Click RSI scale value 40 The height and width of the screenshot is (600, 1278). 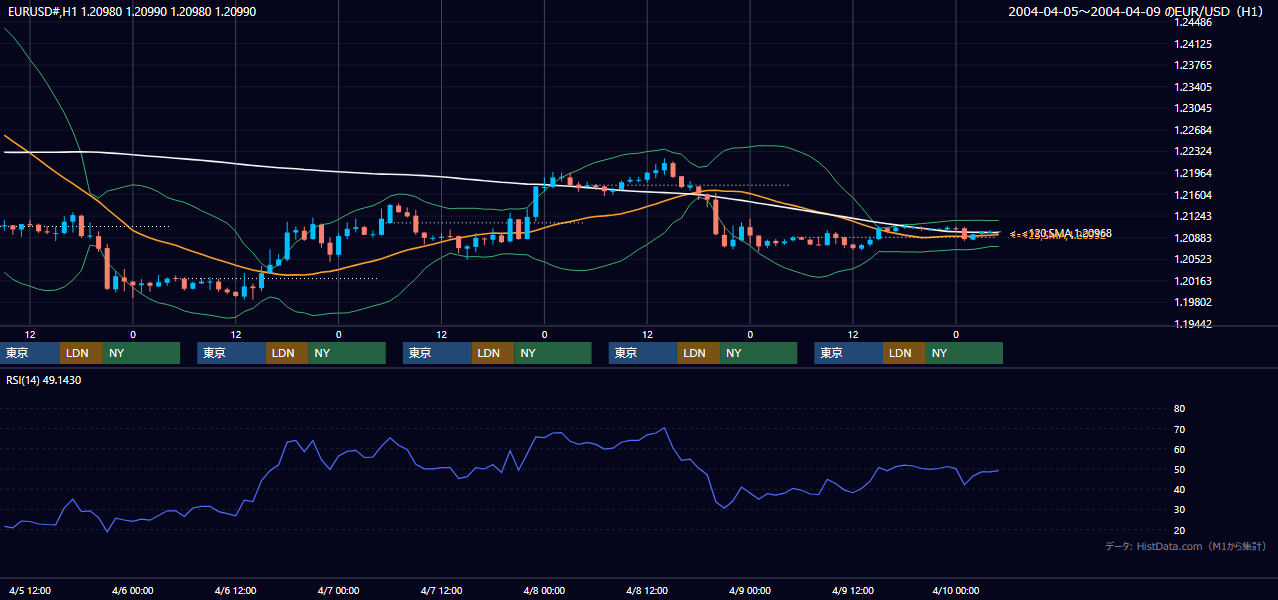click(x=1179, y=489)
